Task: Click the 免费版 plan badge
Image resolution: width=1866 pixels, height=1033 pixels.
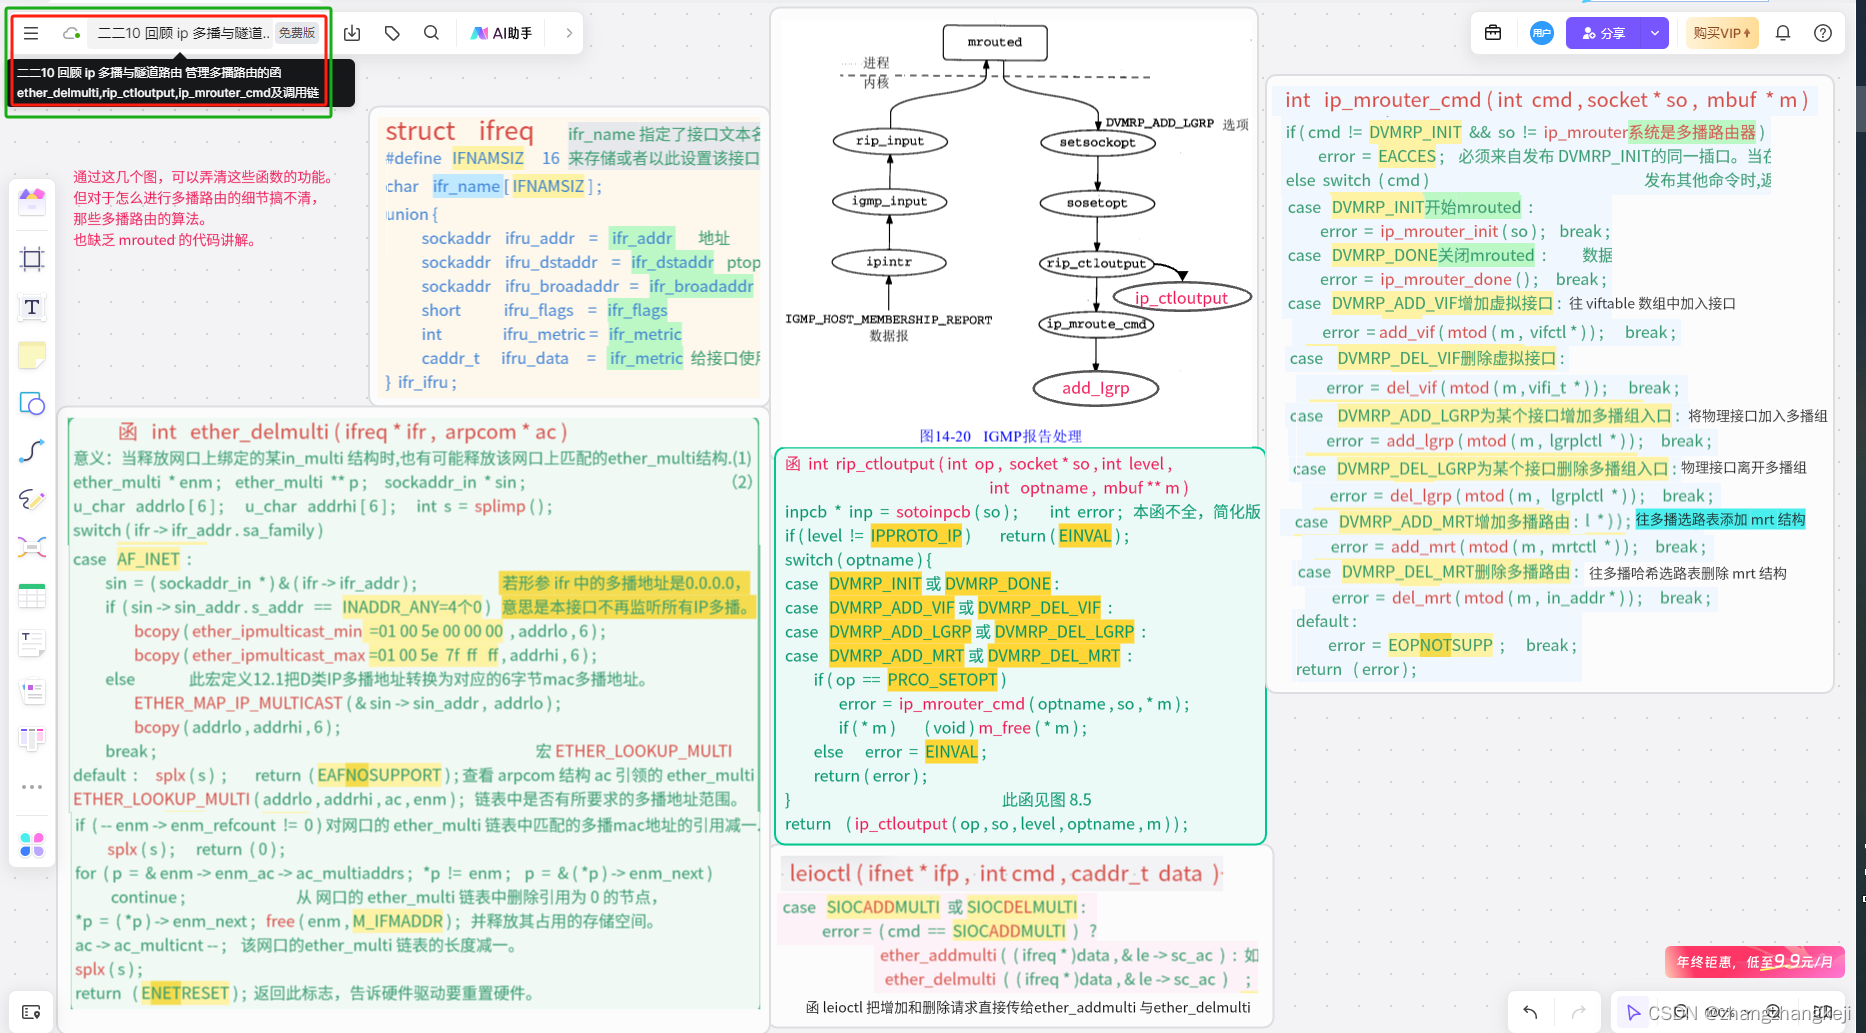Action: pos(296,33)
